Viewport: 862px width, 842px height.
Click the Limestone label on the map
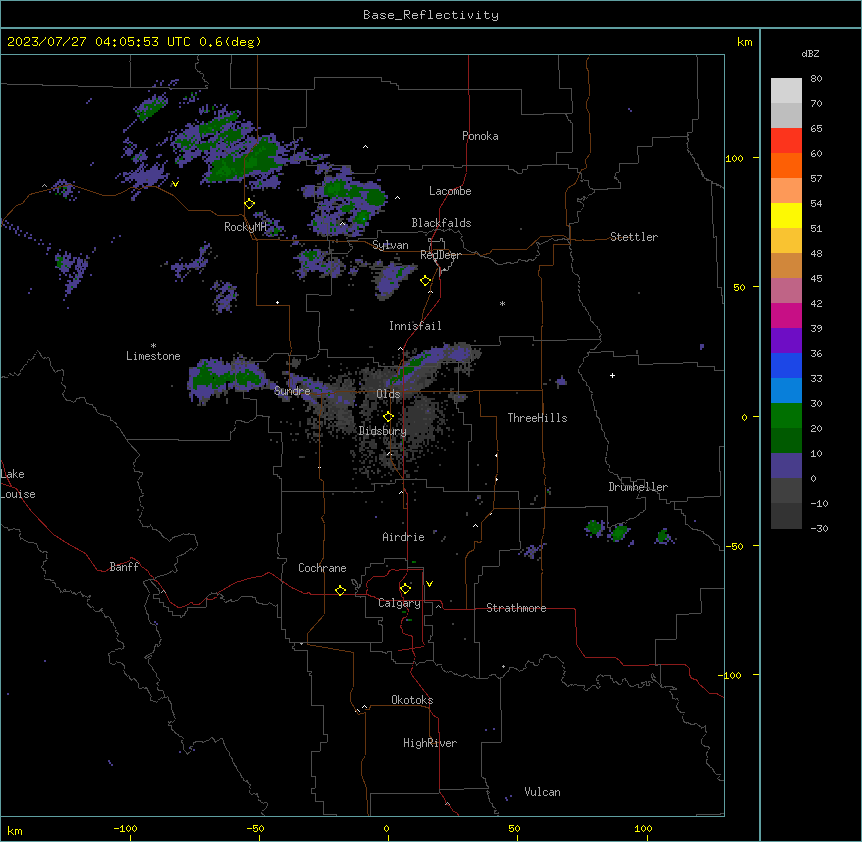coord(153,356)
